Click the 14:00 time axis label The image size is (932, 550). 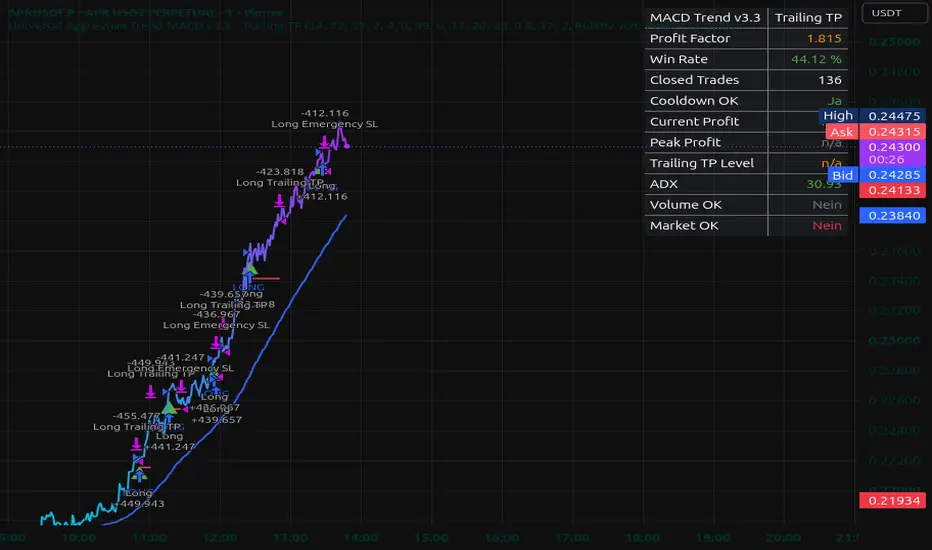point(361,538)
